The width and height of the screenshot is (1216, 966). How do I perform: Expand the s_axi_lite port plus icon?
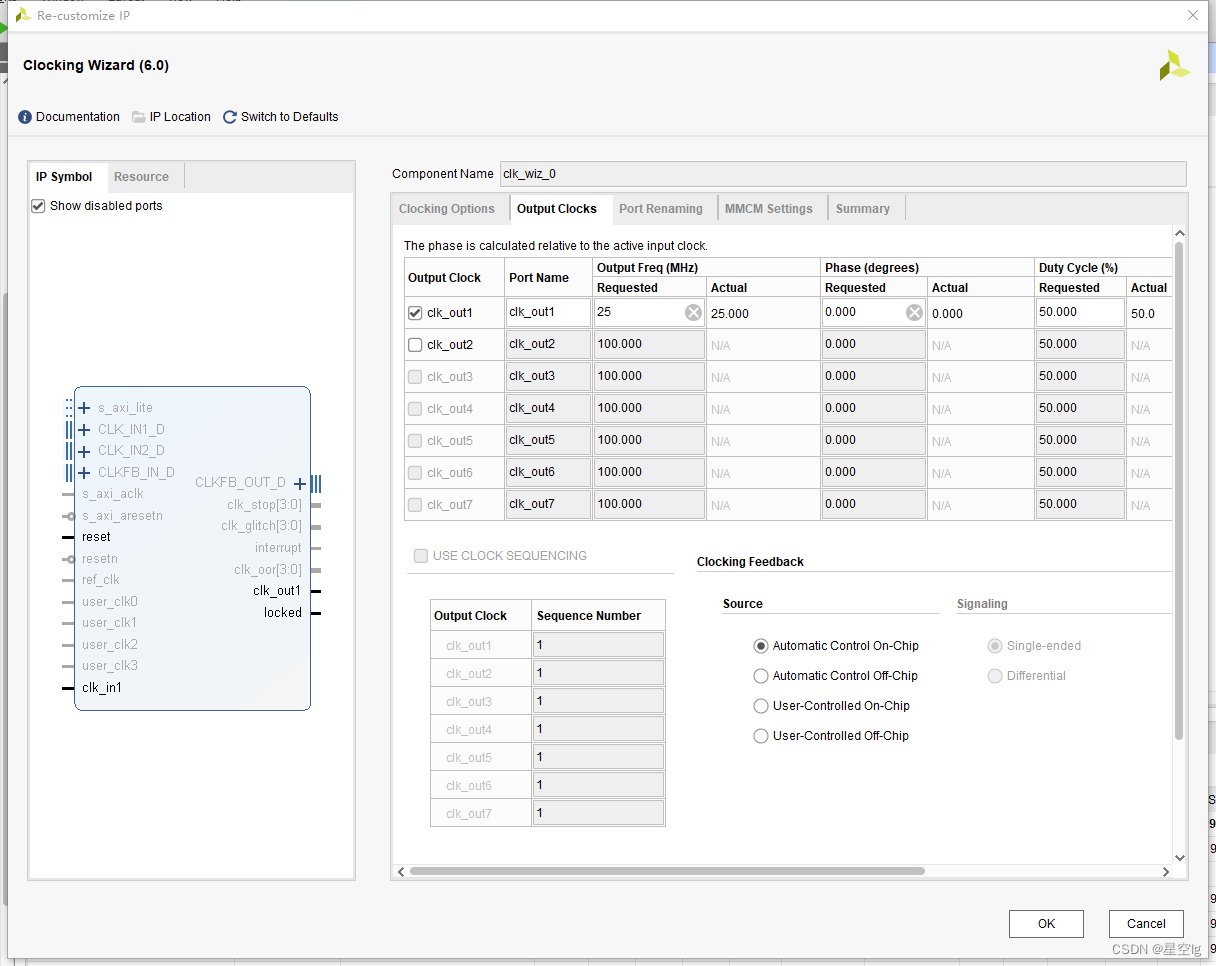pyautogui.click(x=84, y=408)
